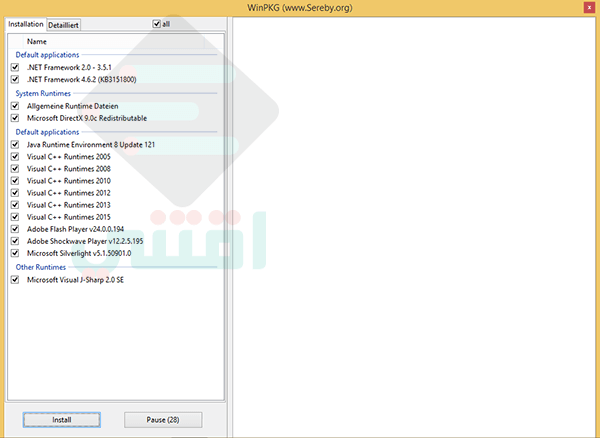The image size is (600, 438).
Task: Select 'Visual C++ Runtimes 2008' row text
Action: pyautogui.click(x=68, y=169)
